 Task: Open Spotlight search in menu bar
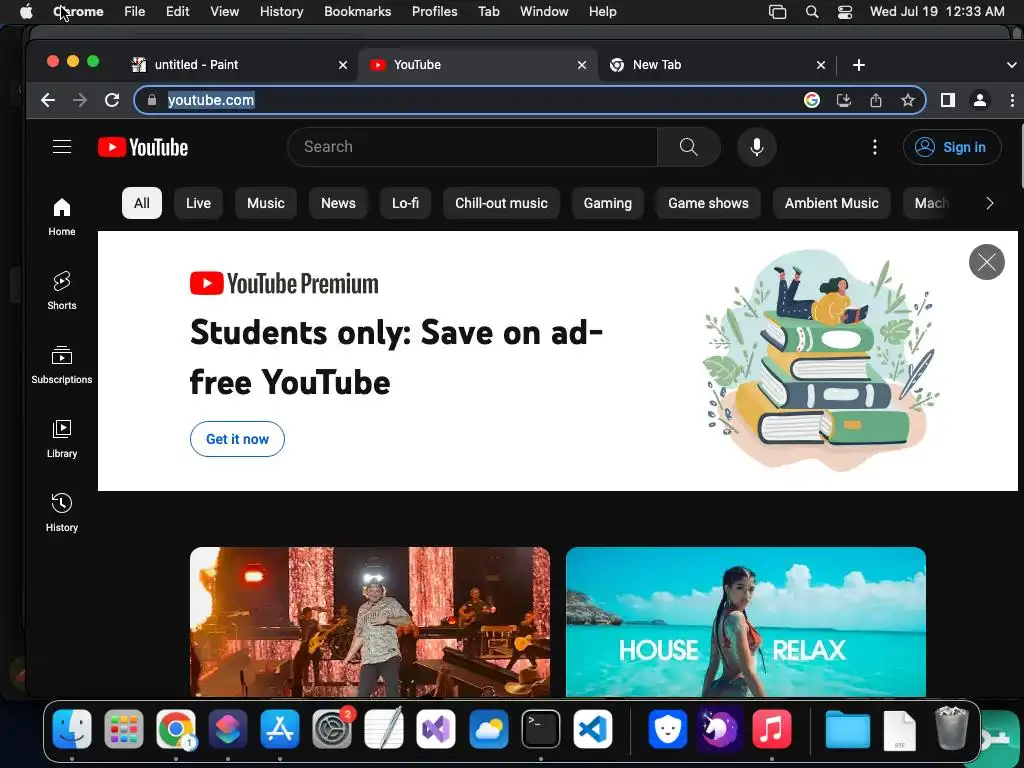pyautogui.click(x=812, y=11)
